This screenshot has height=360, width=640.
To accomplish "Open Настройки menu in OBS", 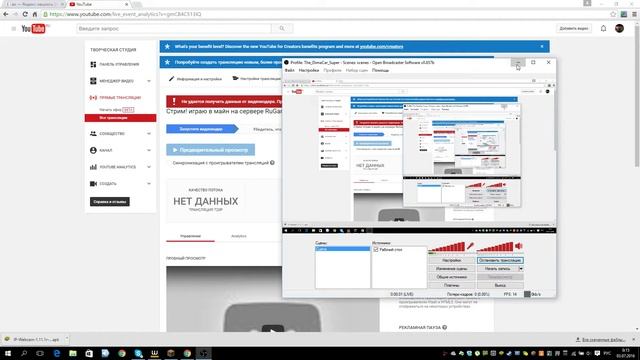I will 309,70.
